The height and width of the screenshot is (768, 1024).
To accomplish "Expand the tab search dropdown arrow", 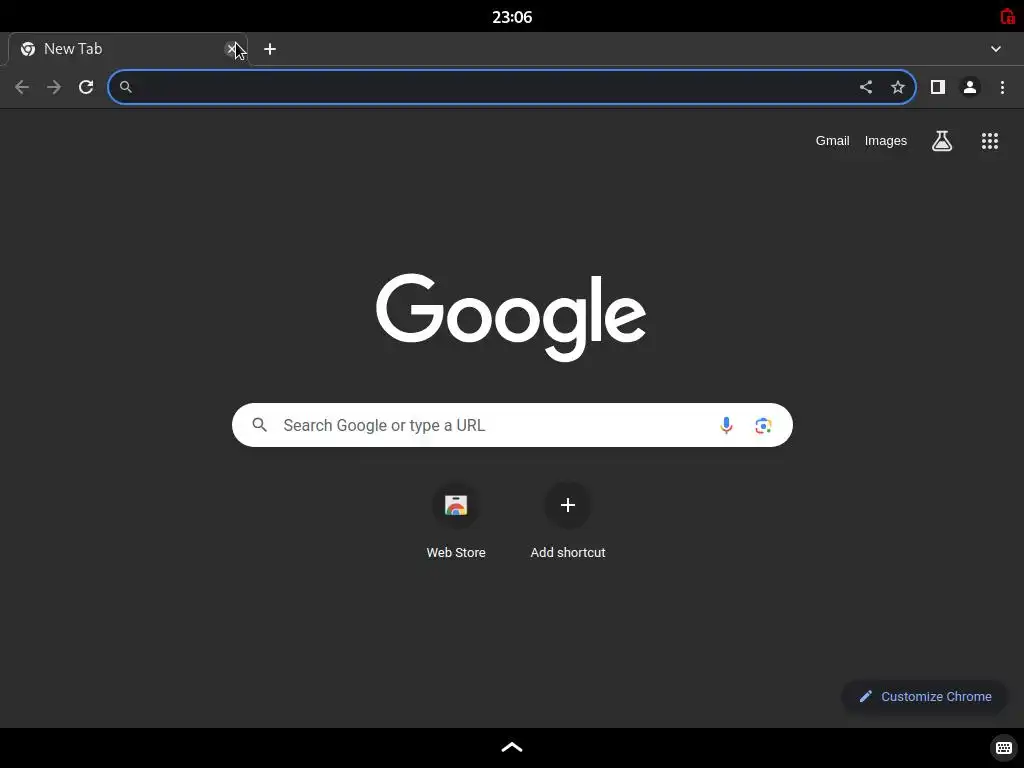I will click(996, 49).
